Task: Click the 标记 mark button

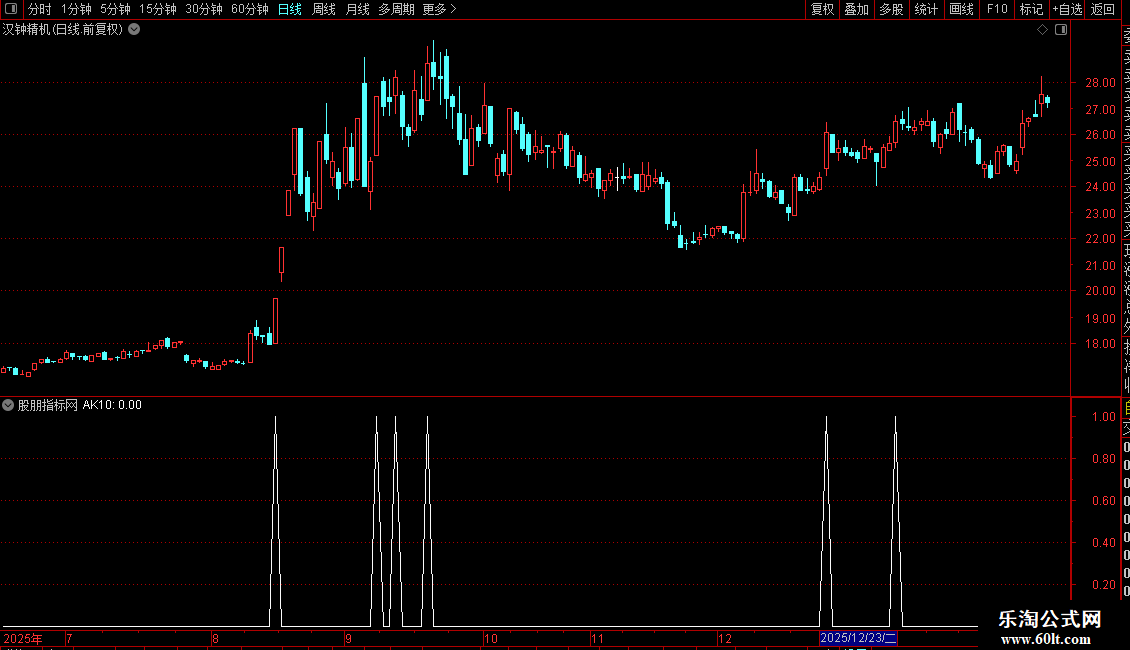Action: [x=1031, y=9]
